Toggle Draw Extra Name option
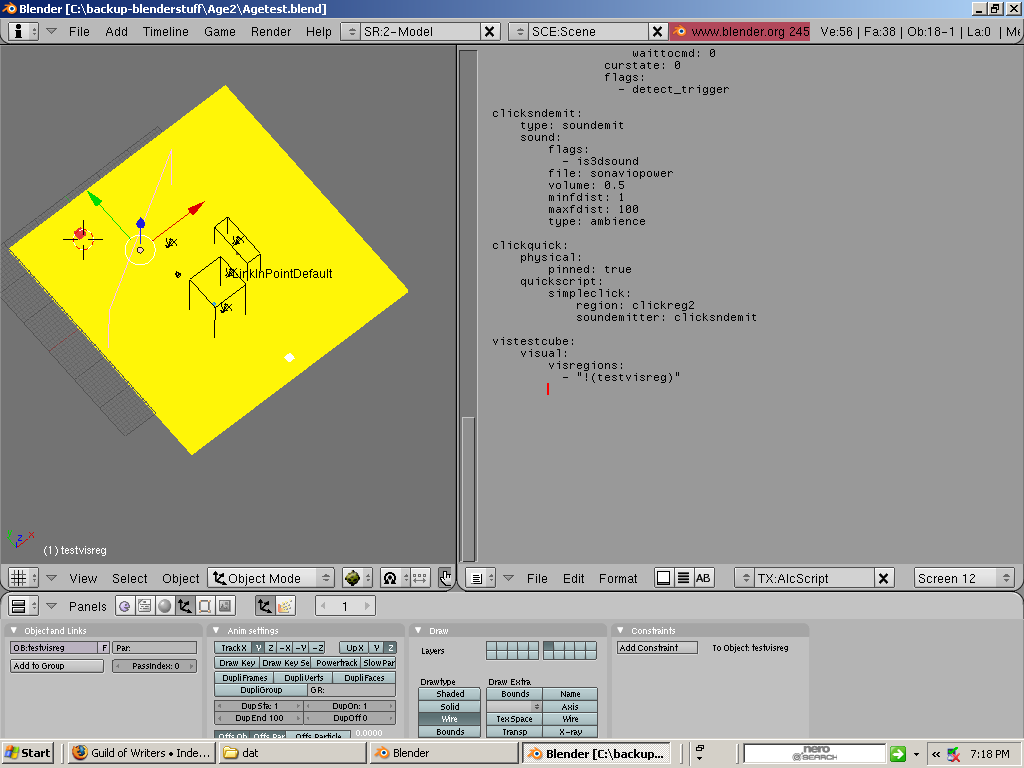Image resolution: width=1024 pixels, height=768 pixels. coord(570,694)
